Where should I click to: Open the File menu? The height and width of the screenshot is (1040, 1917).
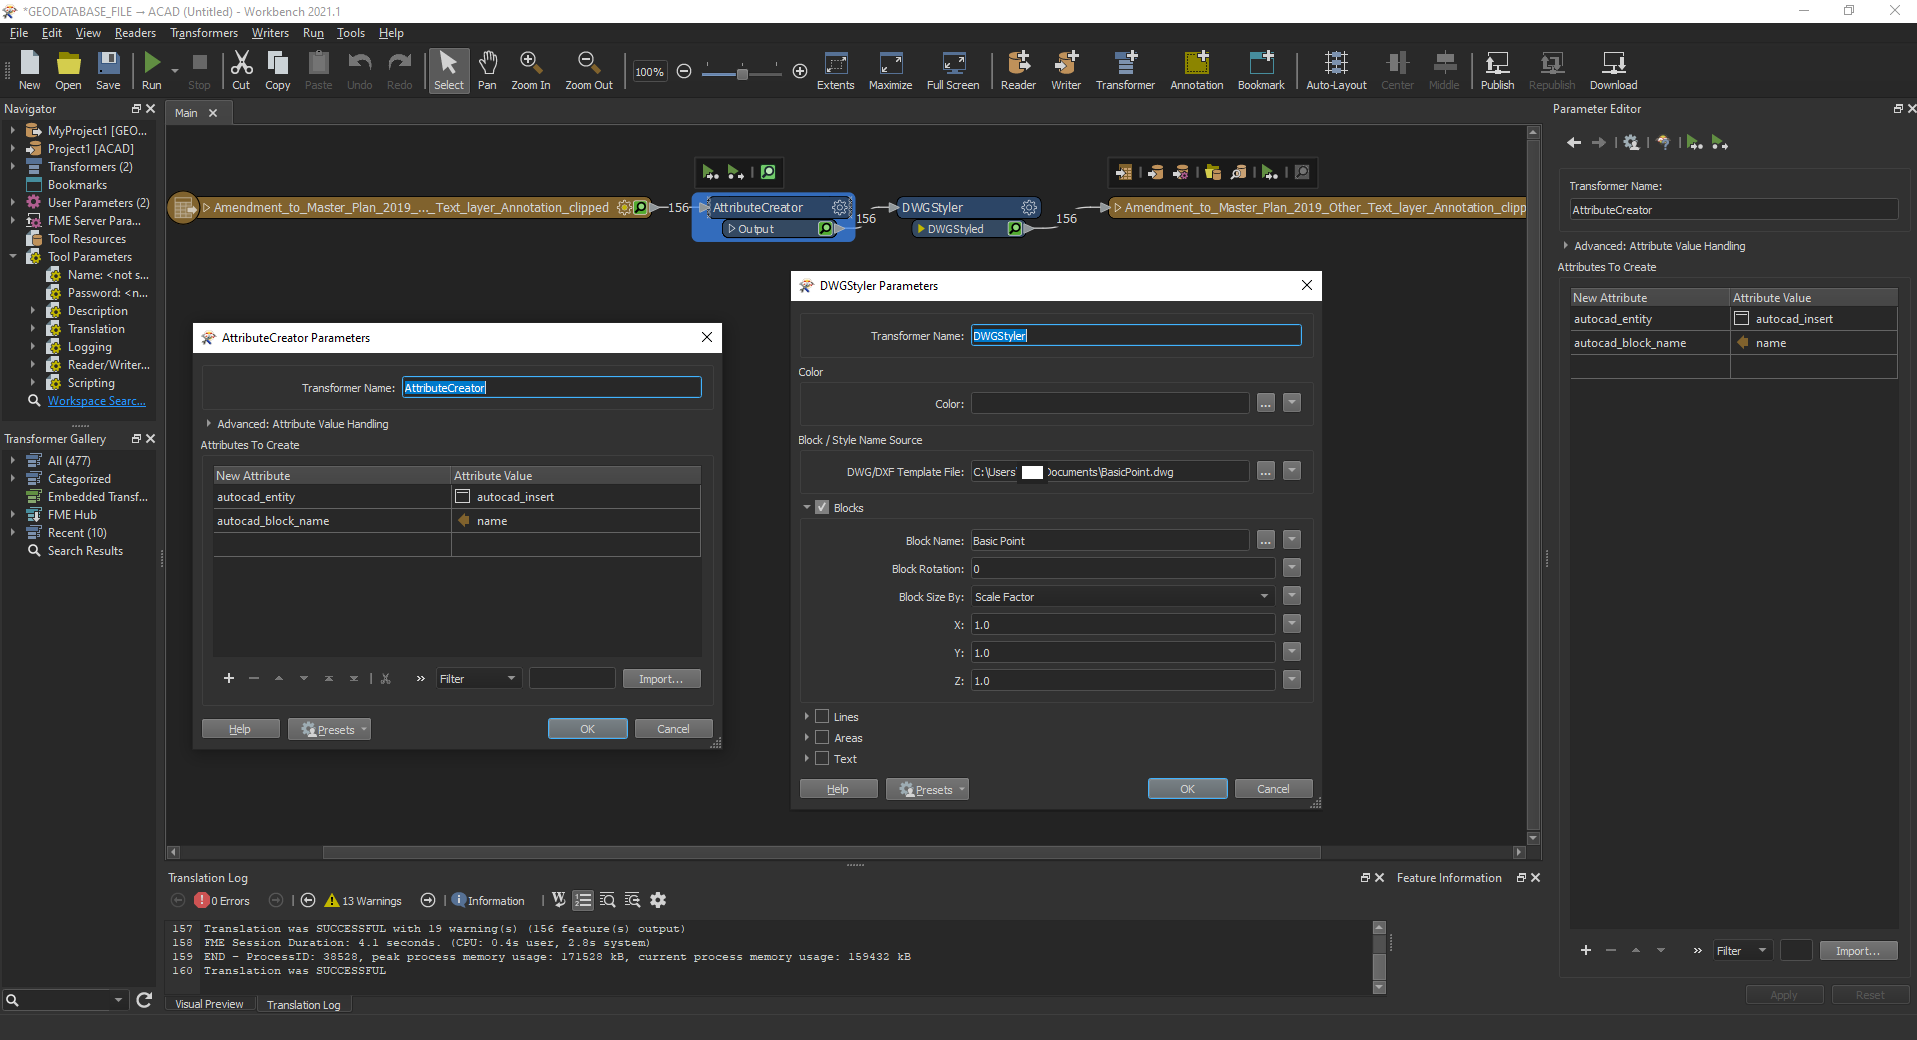[19, 33]
